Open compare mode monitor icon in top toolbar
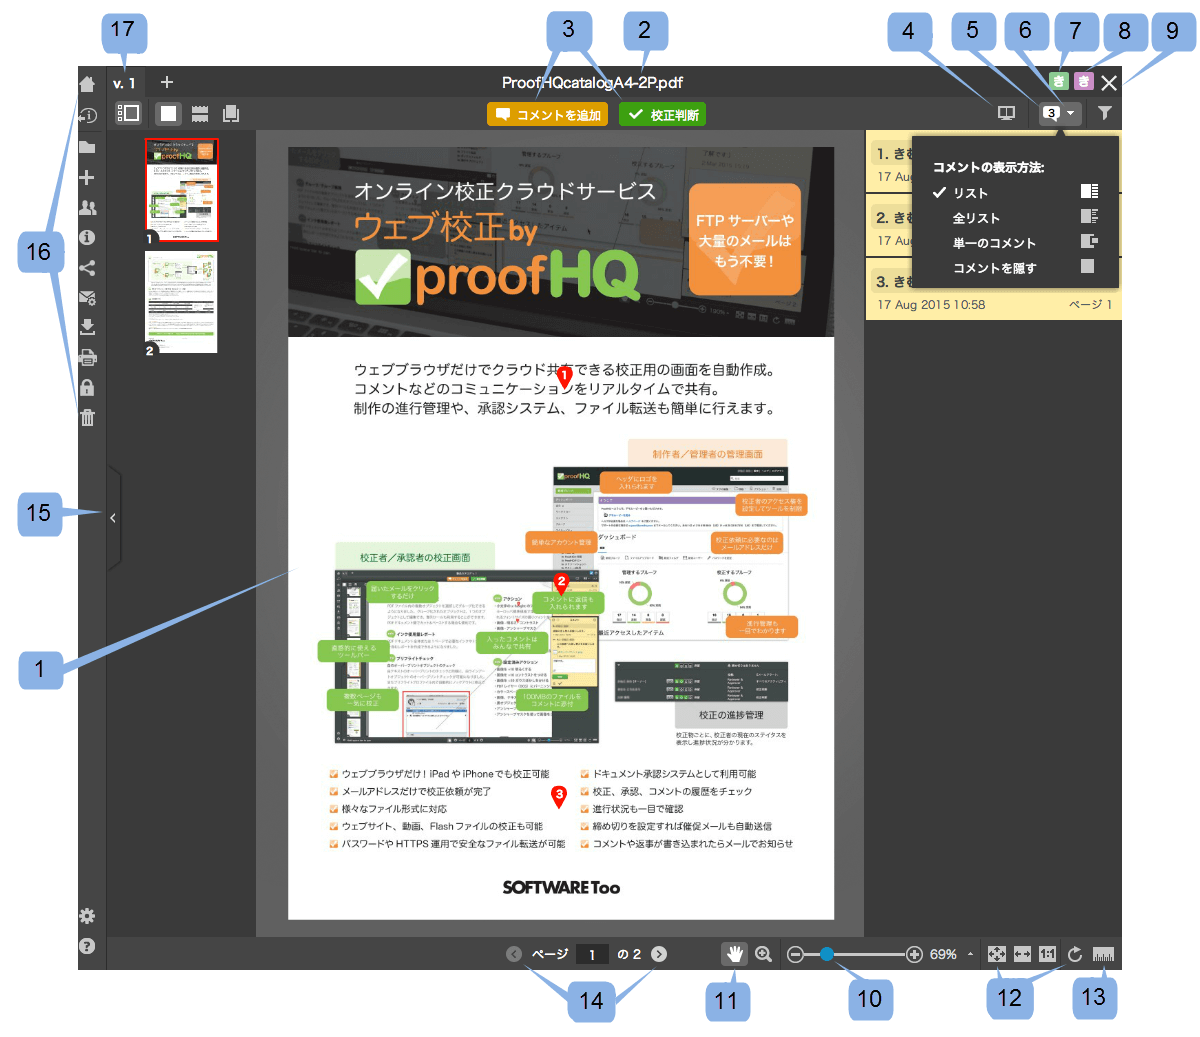The width and height of the screenshot is (1200, 1037). click(1007, 113)
